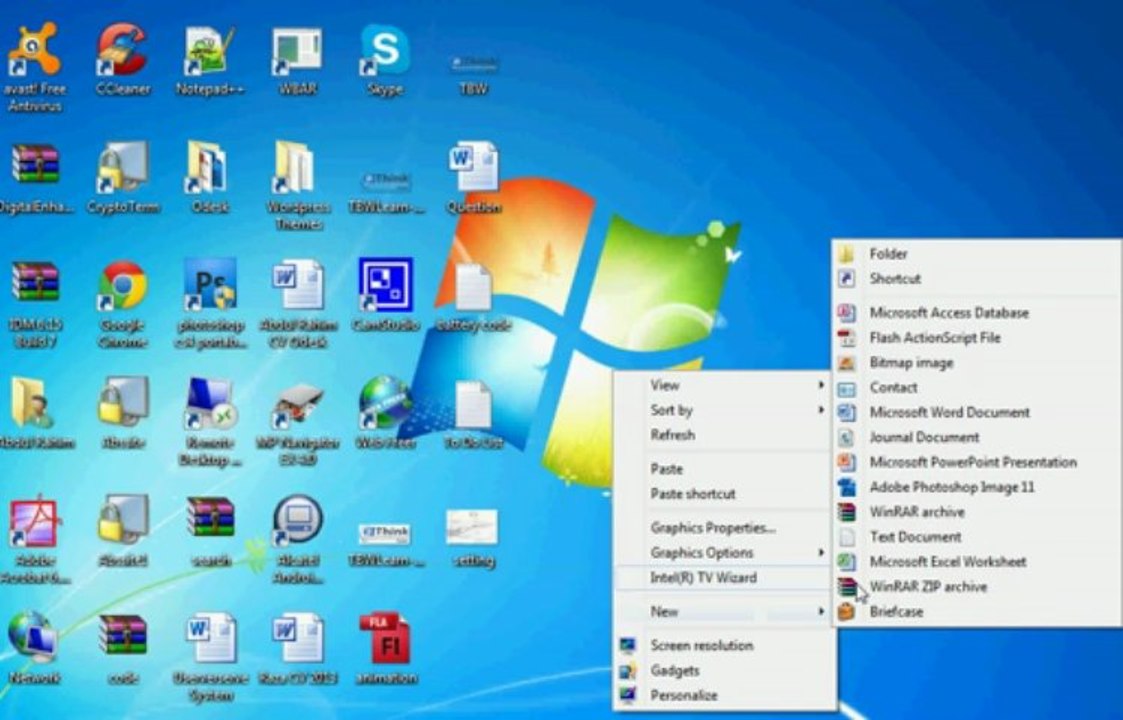Select the setting image thumbnail on desktop
Image resolution: width=1123 pixels, height=720 pixels.
coord(472,537)
